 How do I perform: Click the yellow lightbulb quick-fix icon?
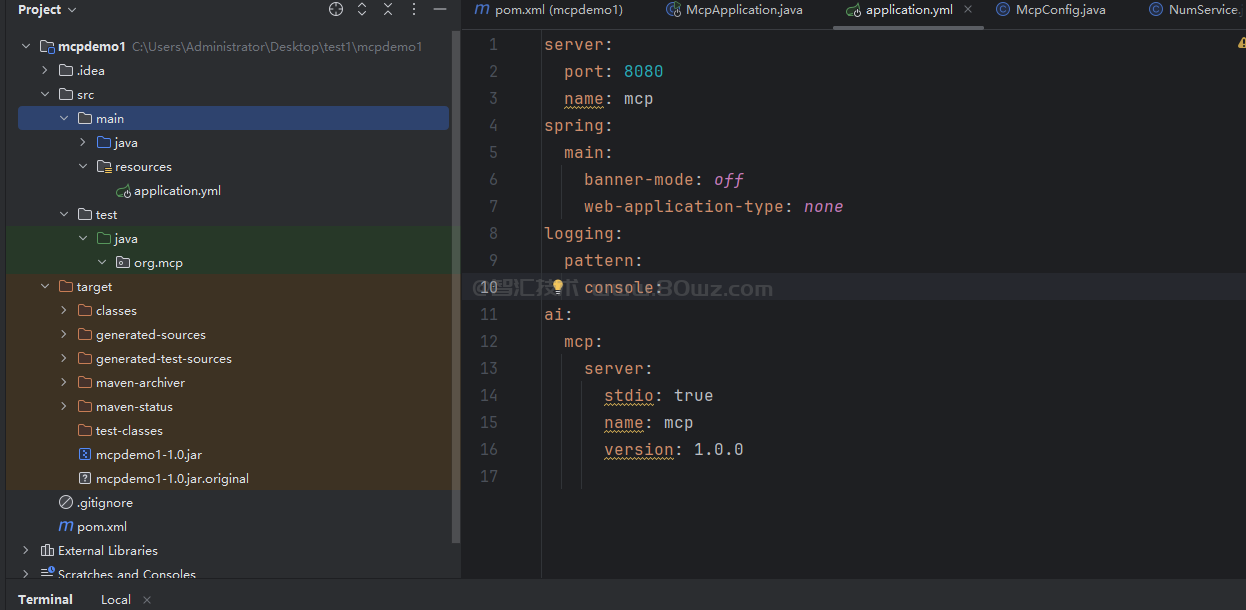pyautogui.click(x=558, y=287)
